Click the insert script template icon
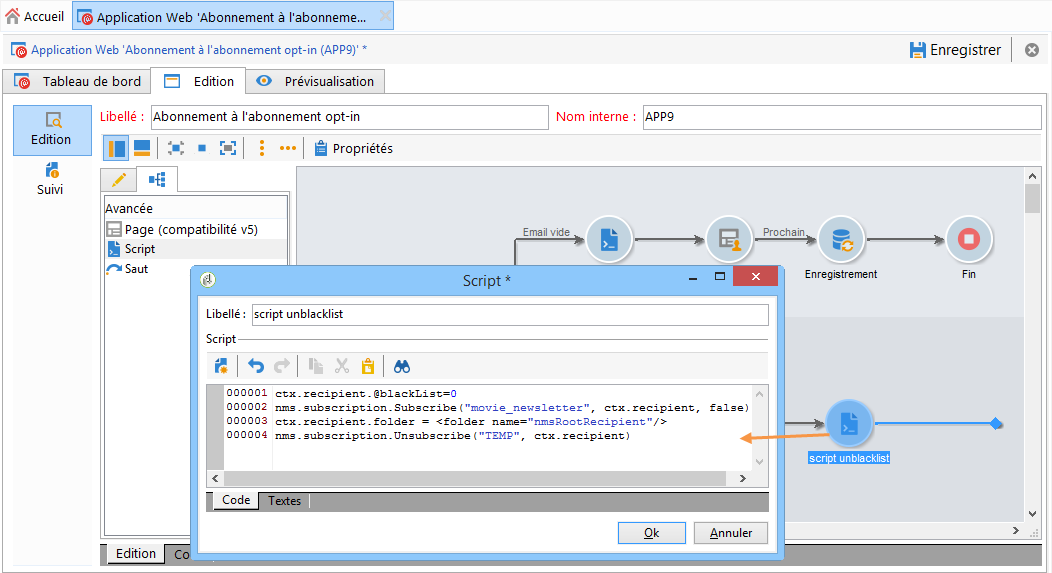The image size is (1052, 573). tap(221, 366)
